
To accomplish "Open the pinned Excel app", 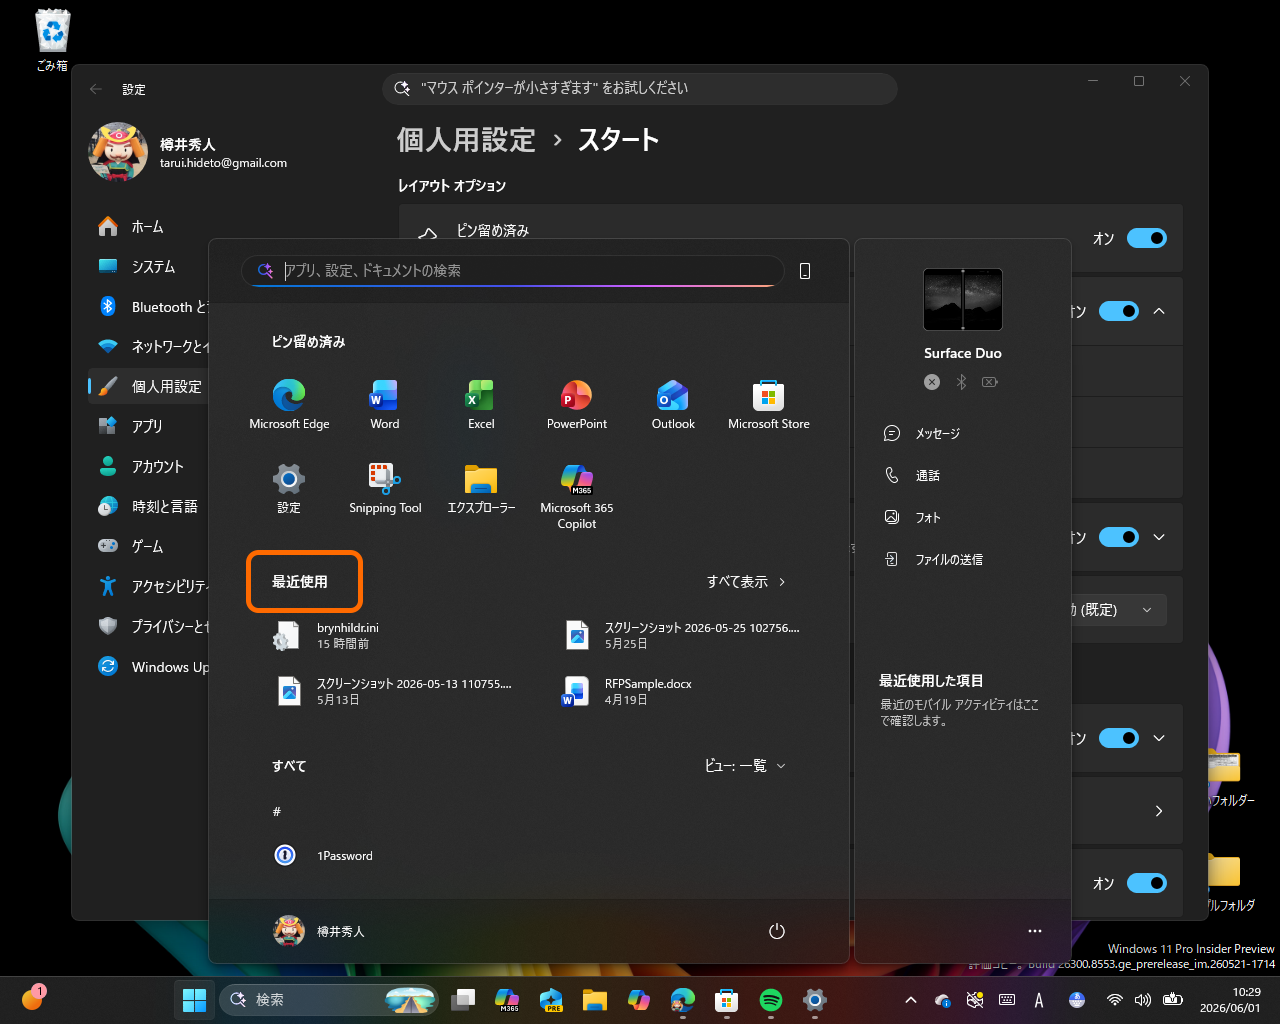I will 481,404.
